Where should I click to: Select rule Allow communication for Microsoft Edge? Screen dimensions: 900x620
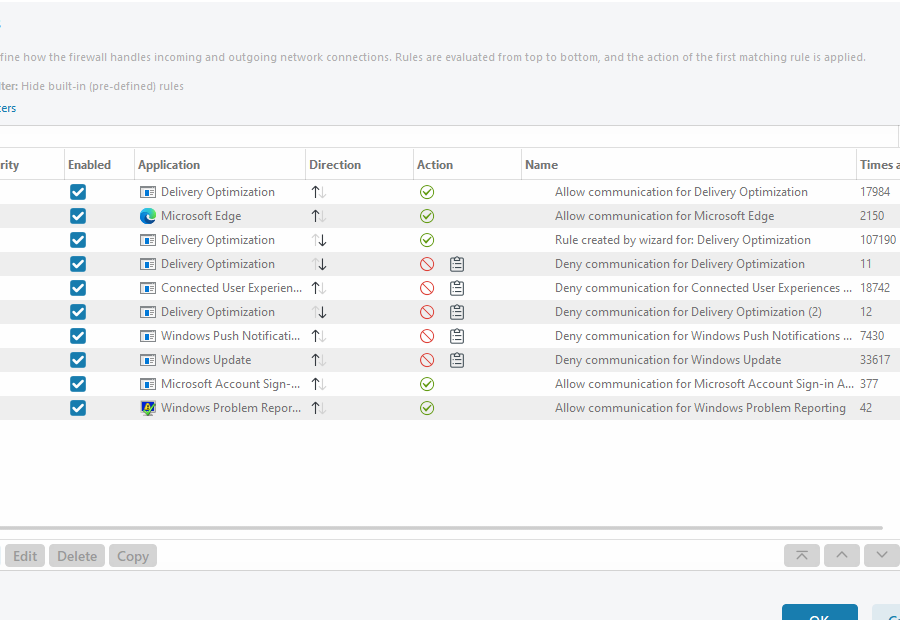(x=664, y=216)
